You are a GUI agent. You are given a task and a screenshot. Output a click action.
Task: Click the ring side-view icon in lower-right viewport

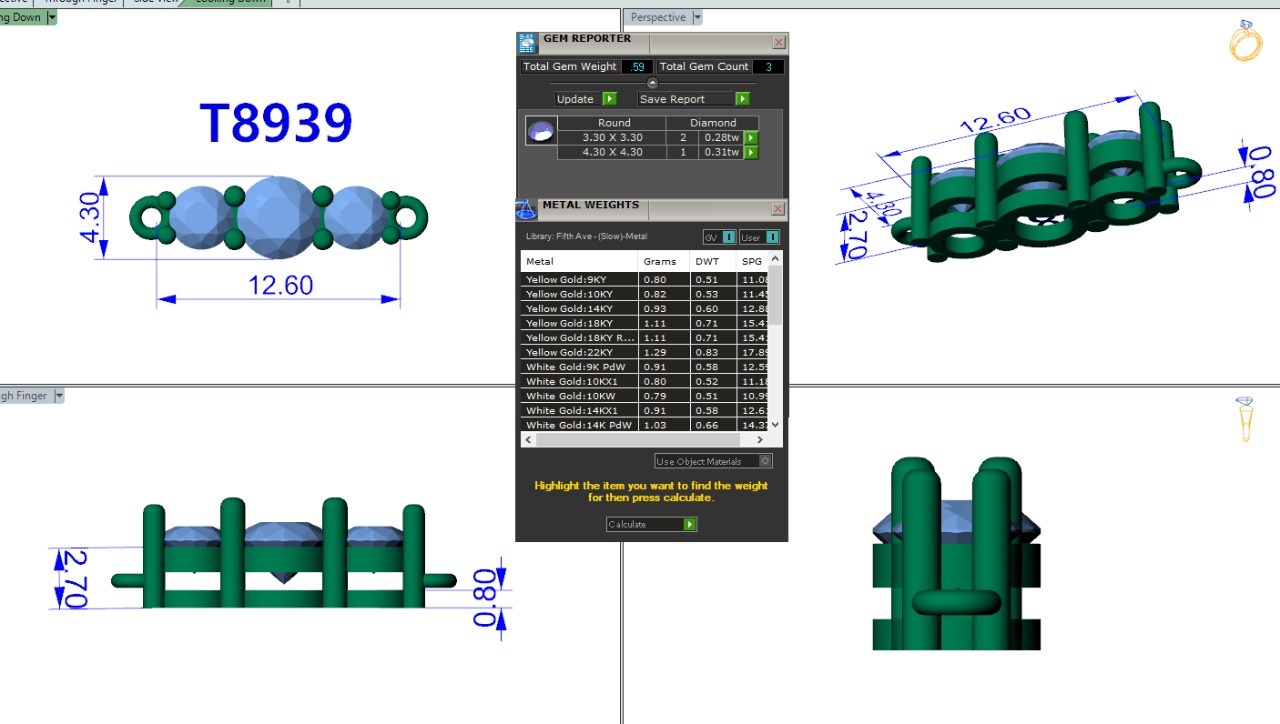point(1245,419)
